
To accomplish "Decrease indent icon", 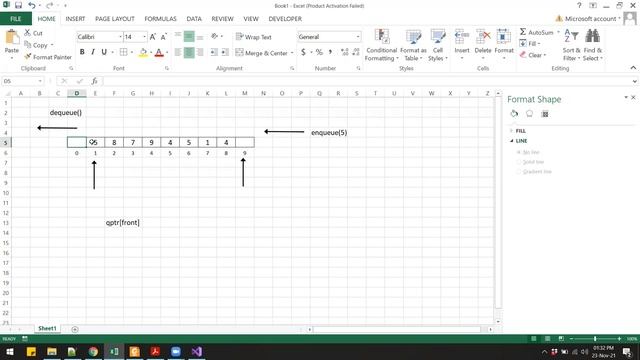I will (x=214, y=52).
